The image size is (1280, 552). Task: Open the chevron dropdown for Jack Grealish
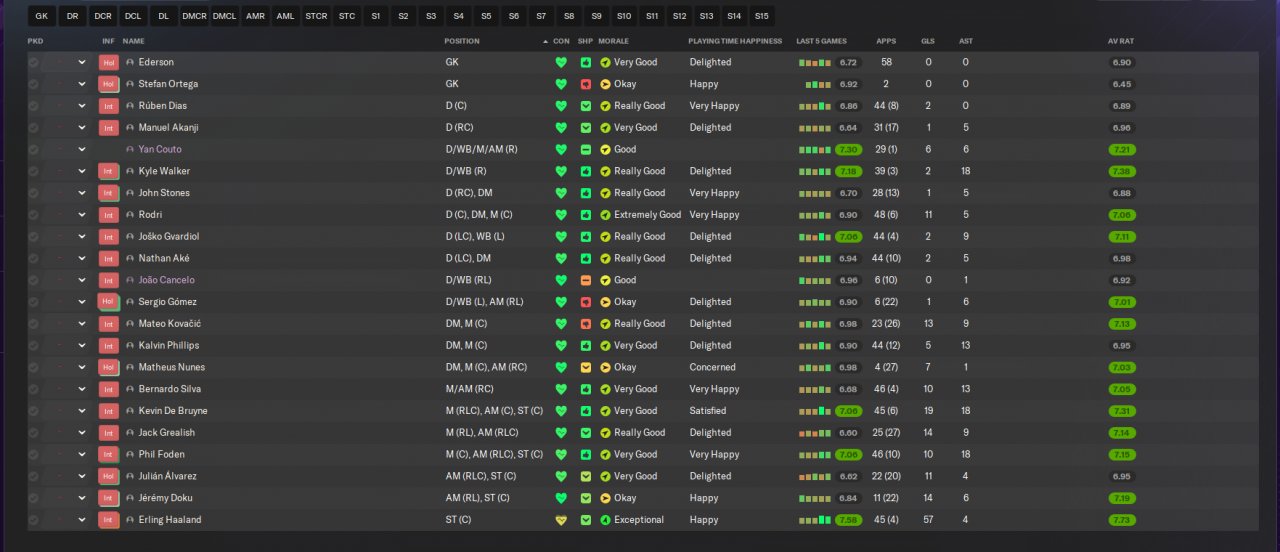[82, 433]
